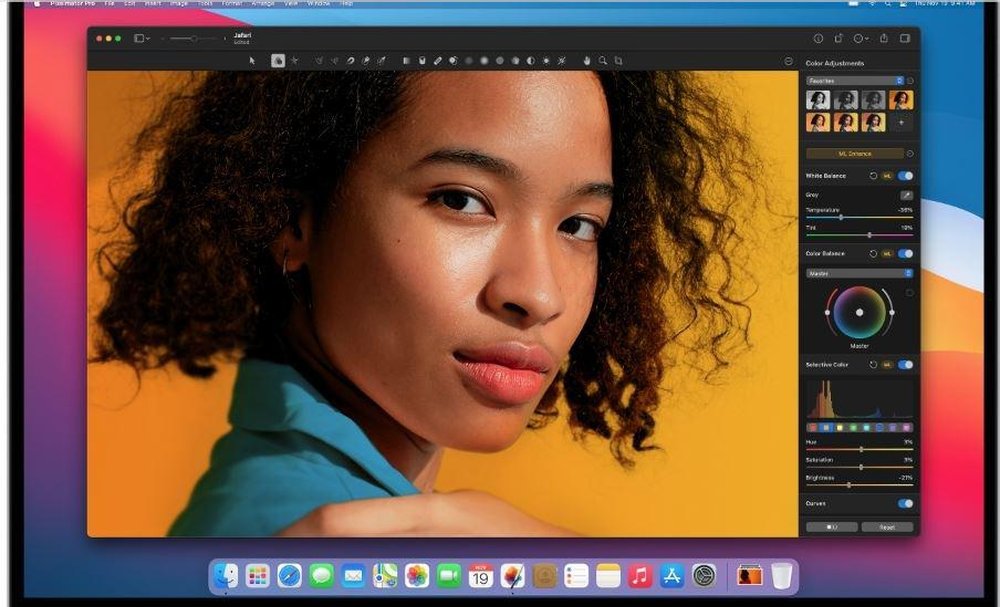The width and height of the screenshot is (1000, 607).
Task: Click the Reset button at the panel bottom
Action: tap(888, 527)
